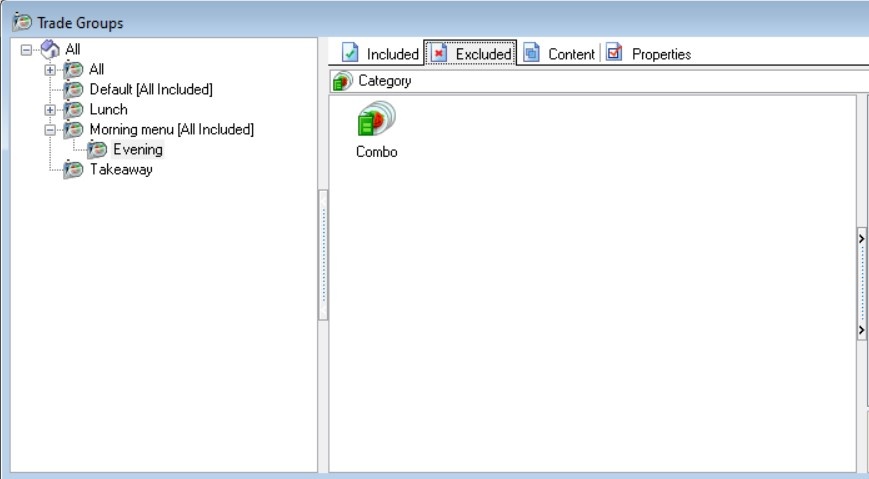Open the Properties tab

click(660, 54)
